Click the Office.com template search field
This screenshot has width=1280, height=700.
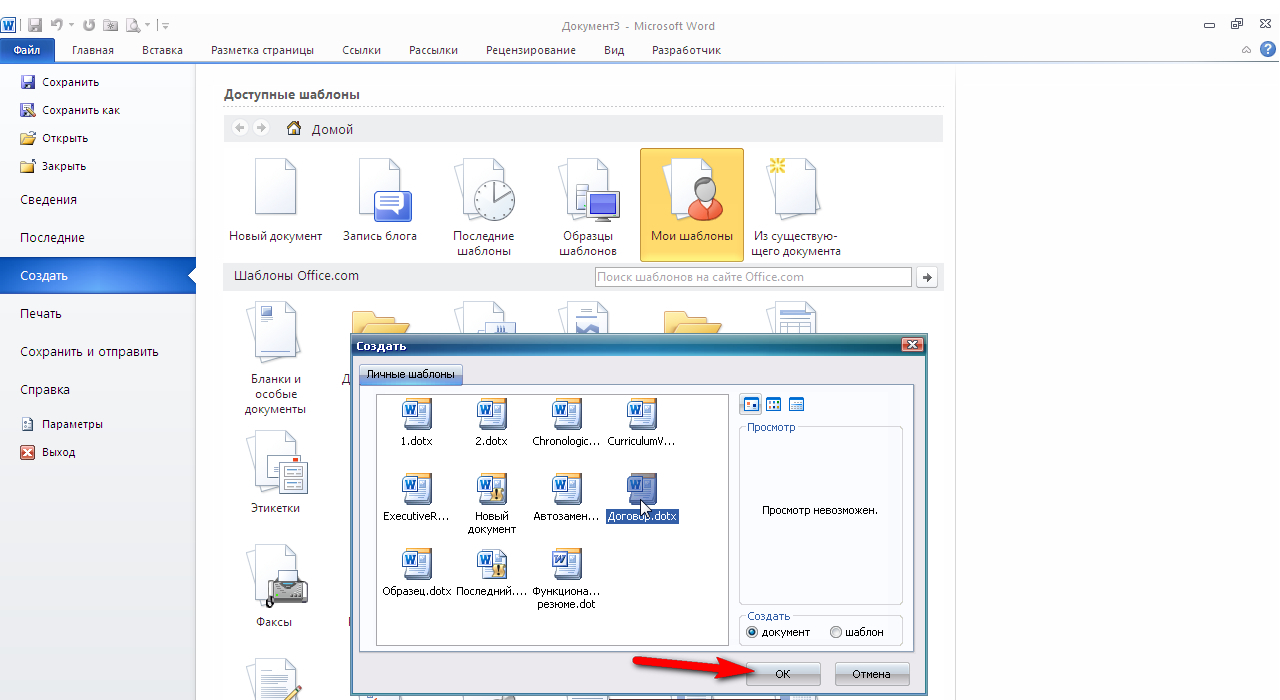tap(753, 277)
